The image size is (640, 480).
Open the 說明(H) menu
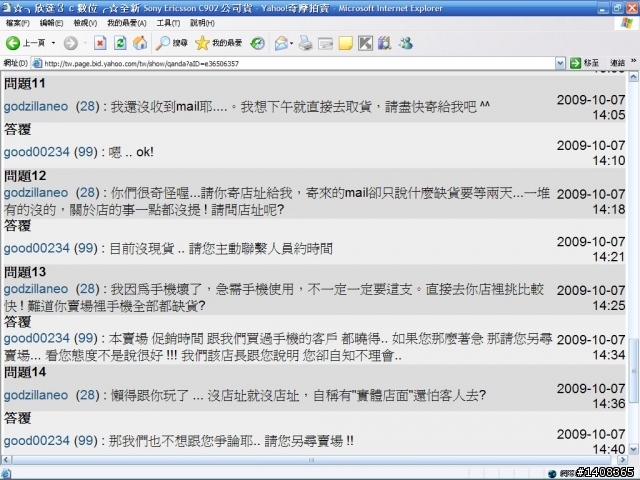pos(202,23)
